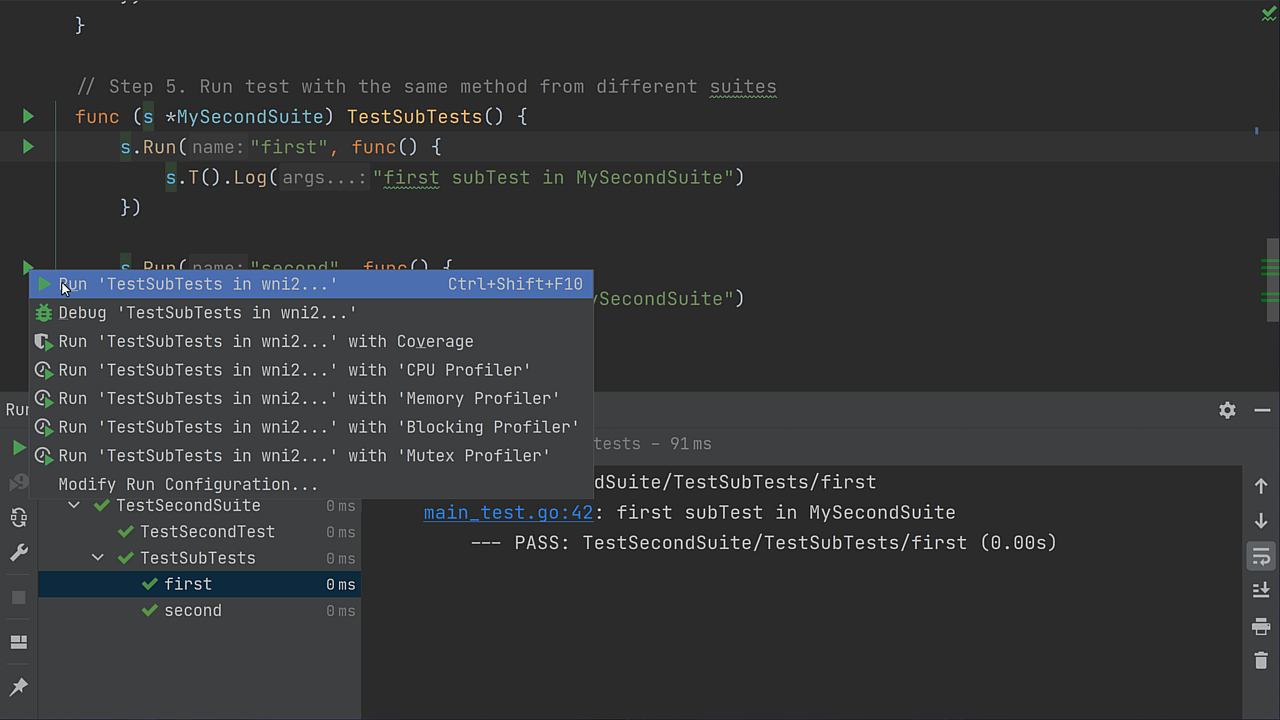The image size is (1280, 720).
Task: Click the restore layout icon
Action: pos(19,642)
